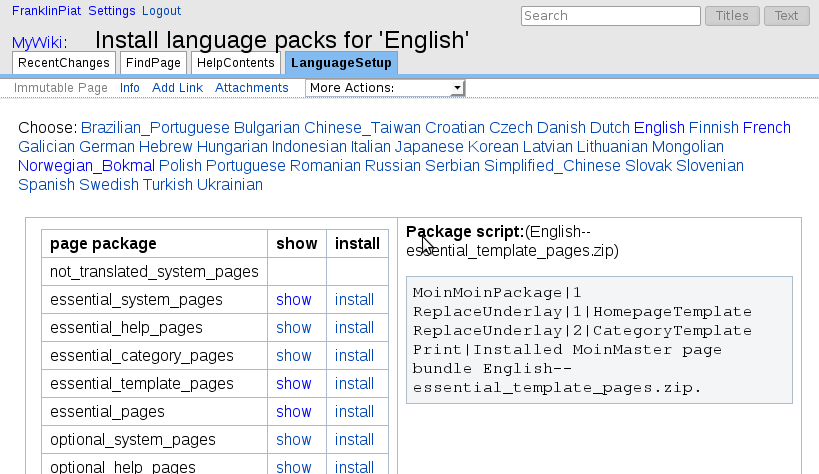Choose the Brazilian_Portuguese language
819x474 pixels.
155,128
